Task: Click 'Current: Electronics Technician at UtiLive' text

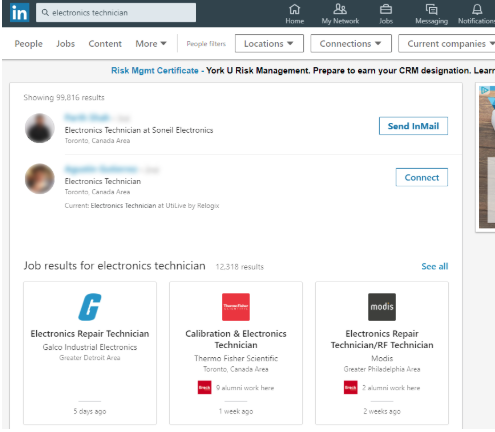Action: (142, 206)
